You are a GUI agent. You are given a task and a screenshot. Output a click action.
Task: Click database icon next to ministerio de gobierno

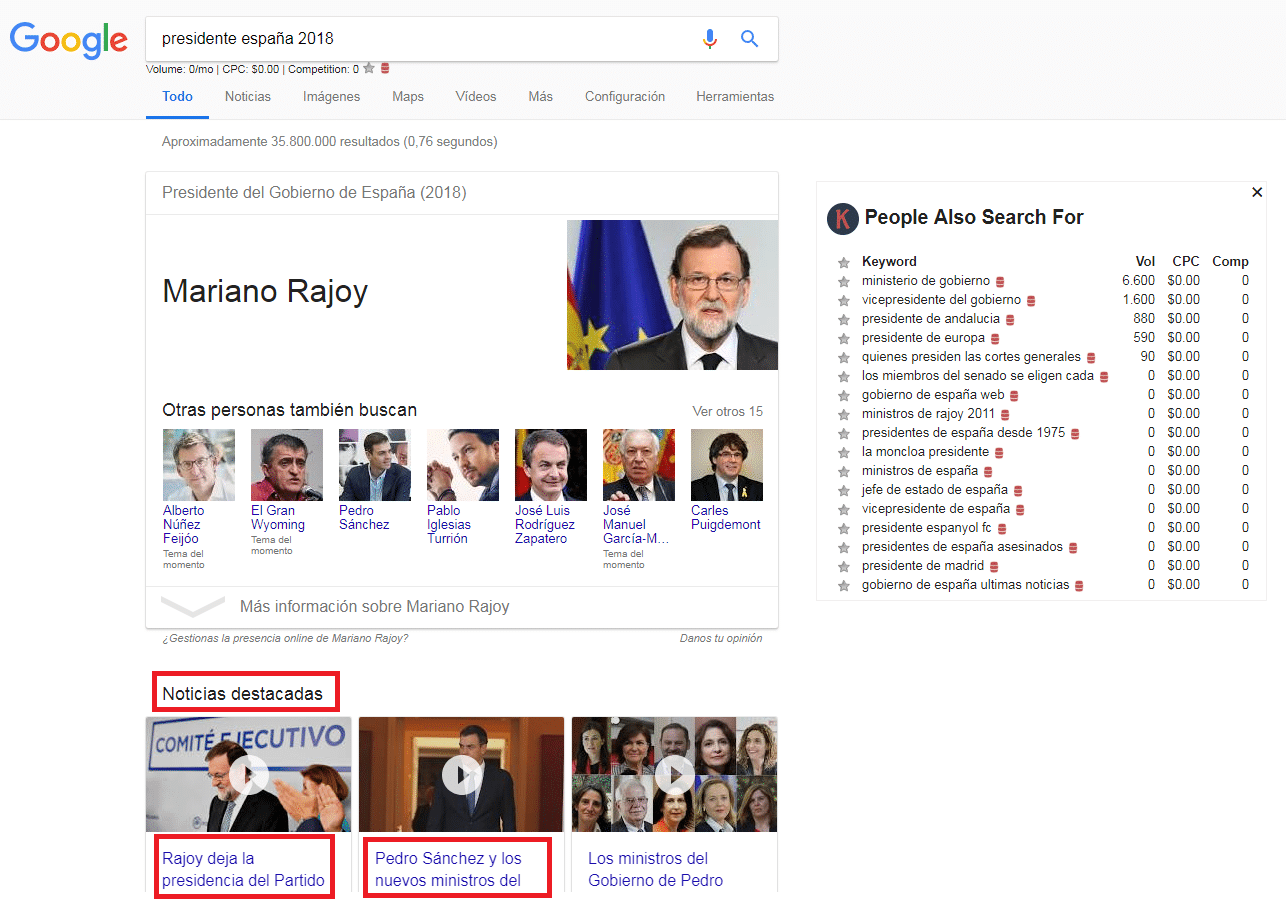click(x=999, y=282)
